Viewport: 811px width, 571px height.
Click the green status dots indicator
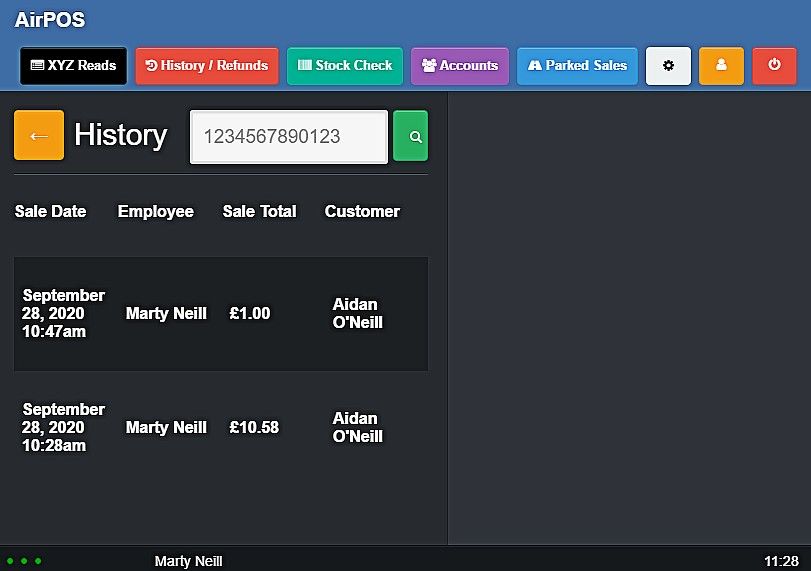(24, 561)
